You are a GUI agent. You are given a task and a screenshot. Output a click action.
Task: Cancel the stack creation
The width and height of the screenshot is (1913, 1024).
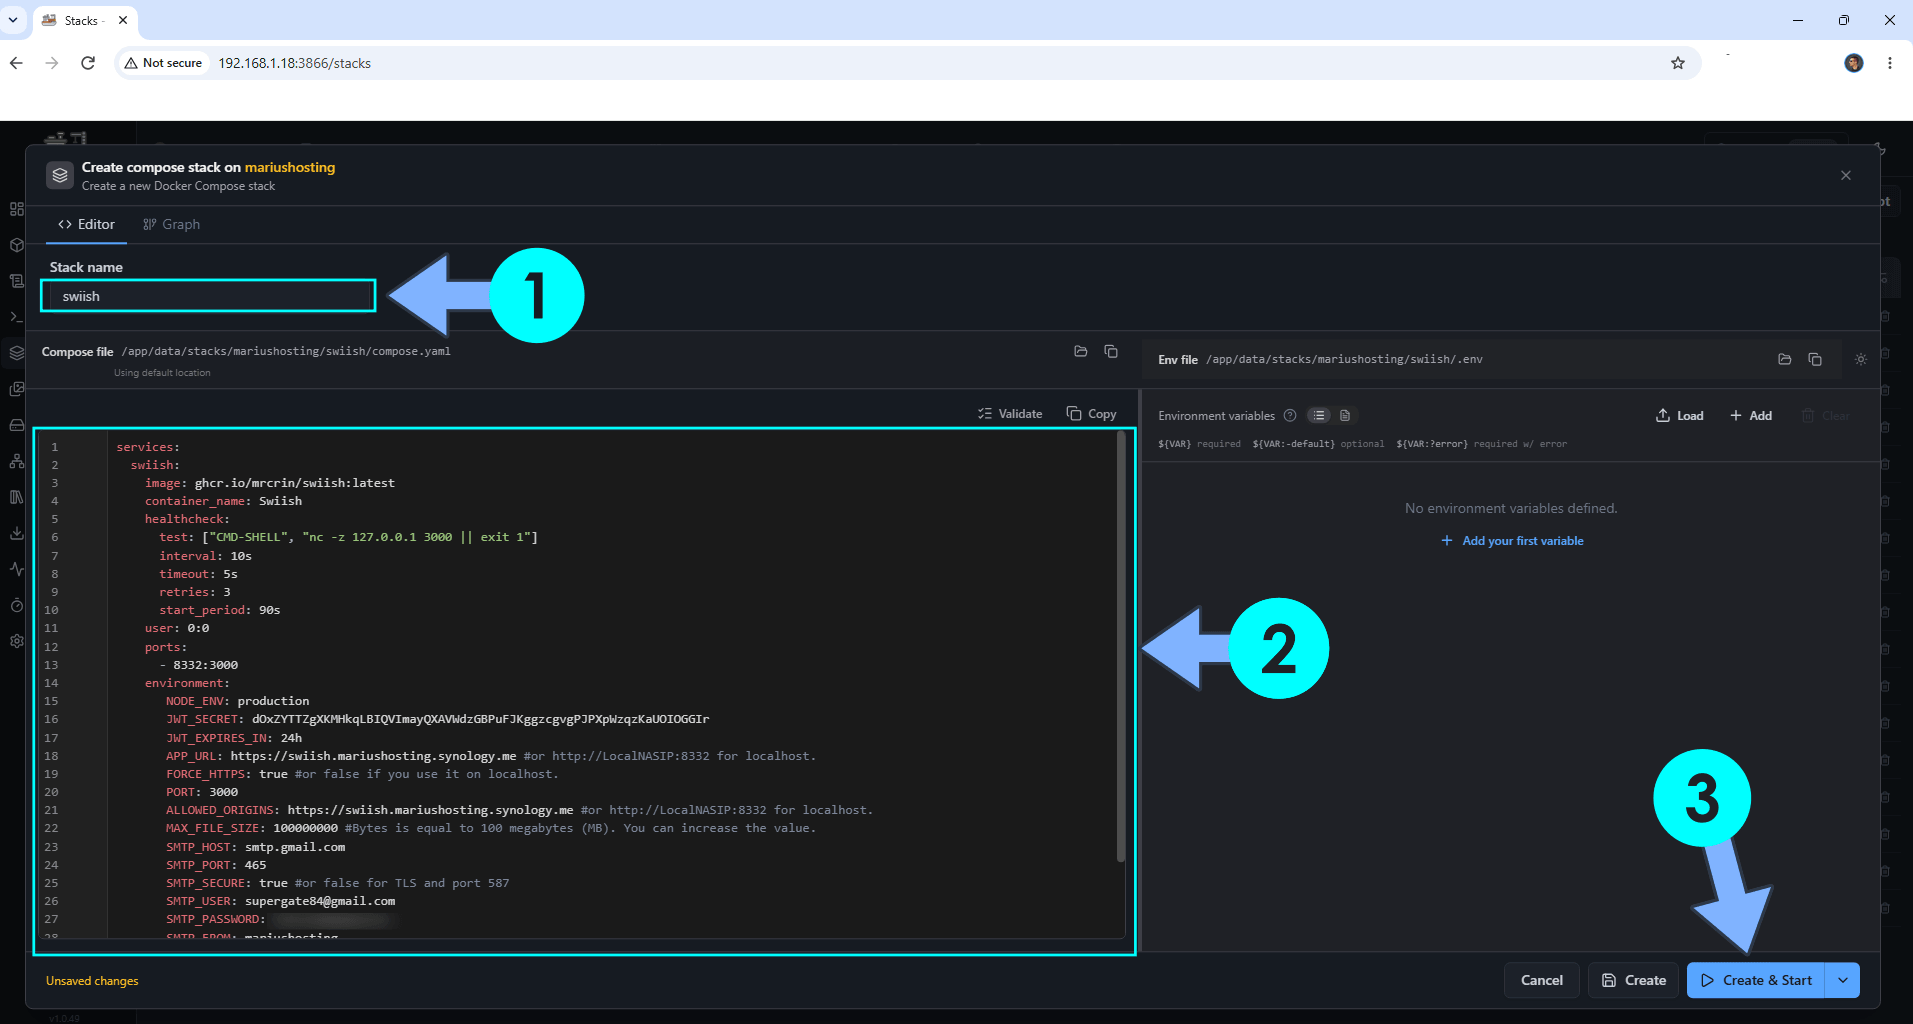(x=1541, y=980)
